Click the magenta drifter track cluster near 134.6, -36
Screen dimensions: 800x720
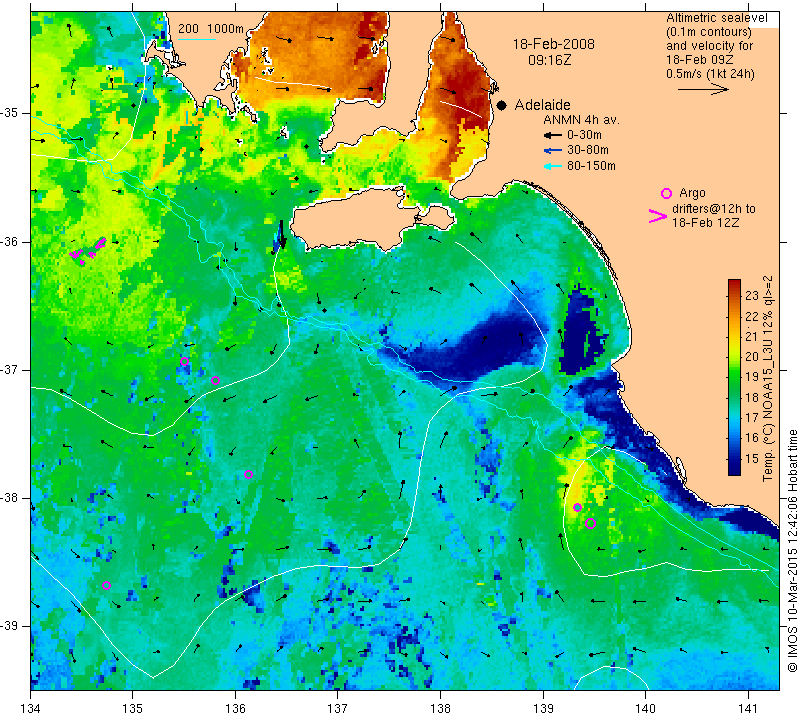pos(88,250)
